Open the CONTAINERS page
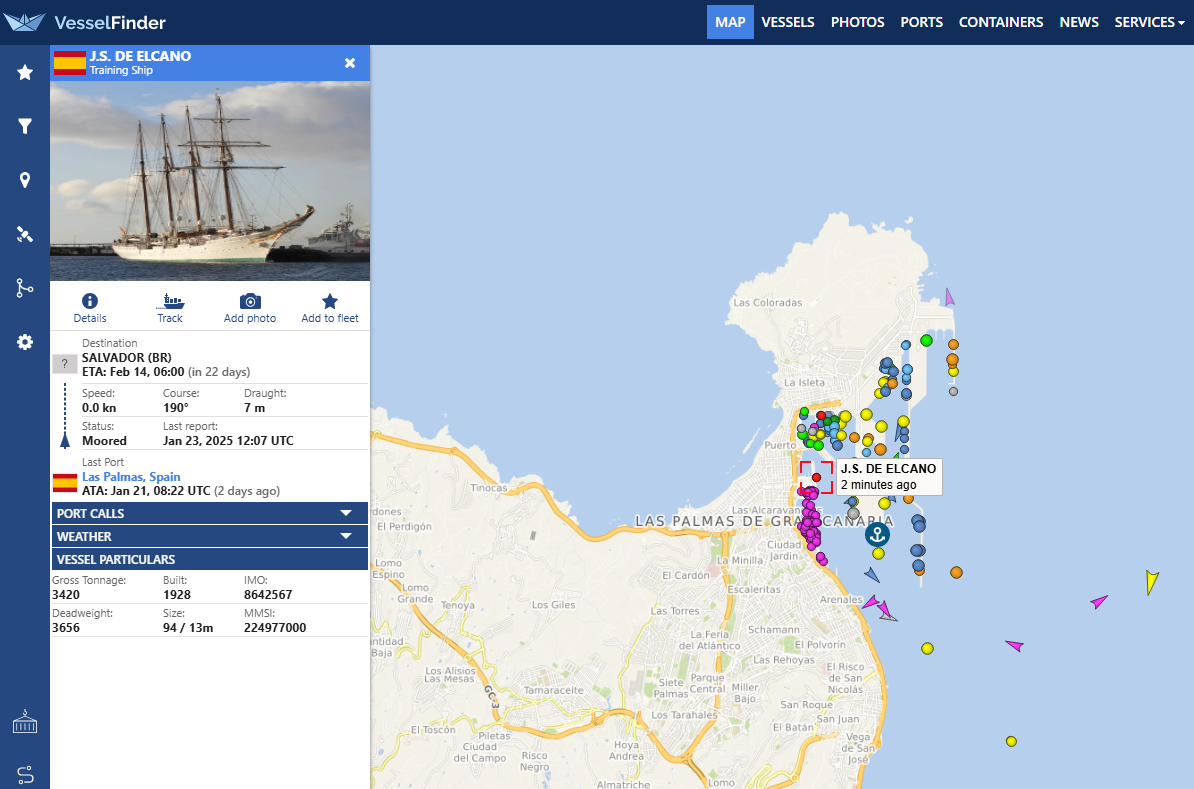The height and width of the screenshot is (789, 1194). tap(1001, 22)
